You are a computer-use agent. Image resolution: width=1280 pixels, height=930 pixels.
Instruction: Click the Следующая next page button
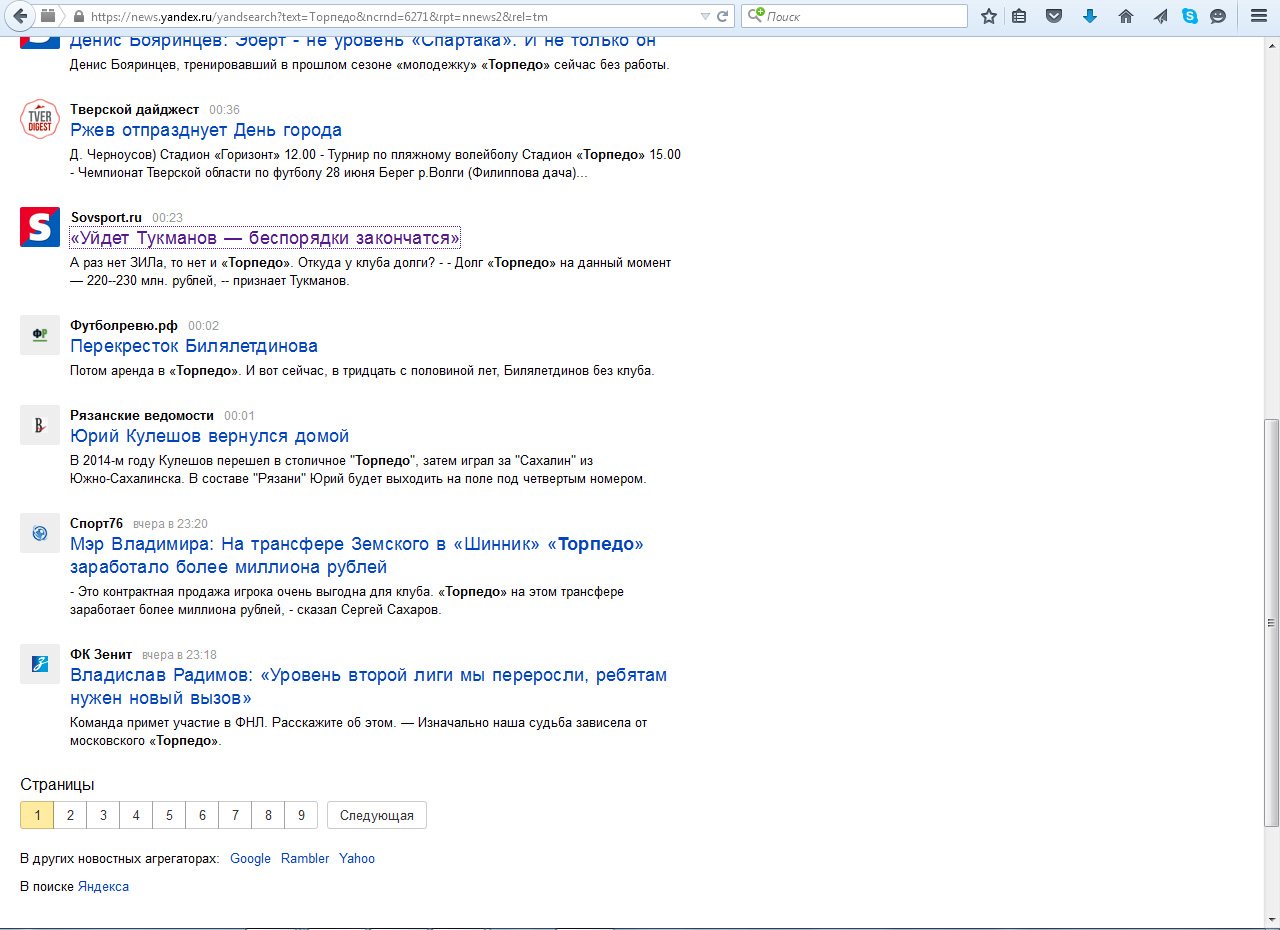point(377,815)
